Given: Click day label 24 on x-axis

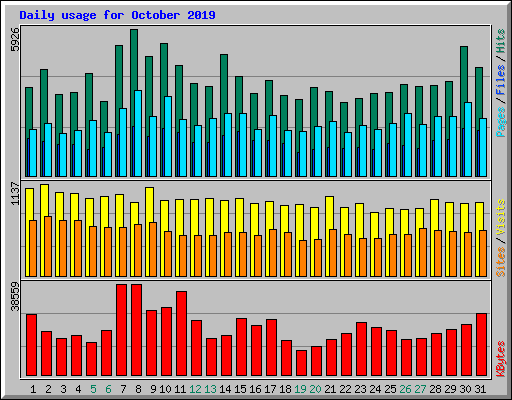Looking at the screenshot, I should point(375,389).
